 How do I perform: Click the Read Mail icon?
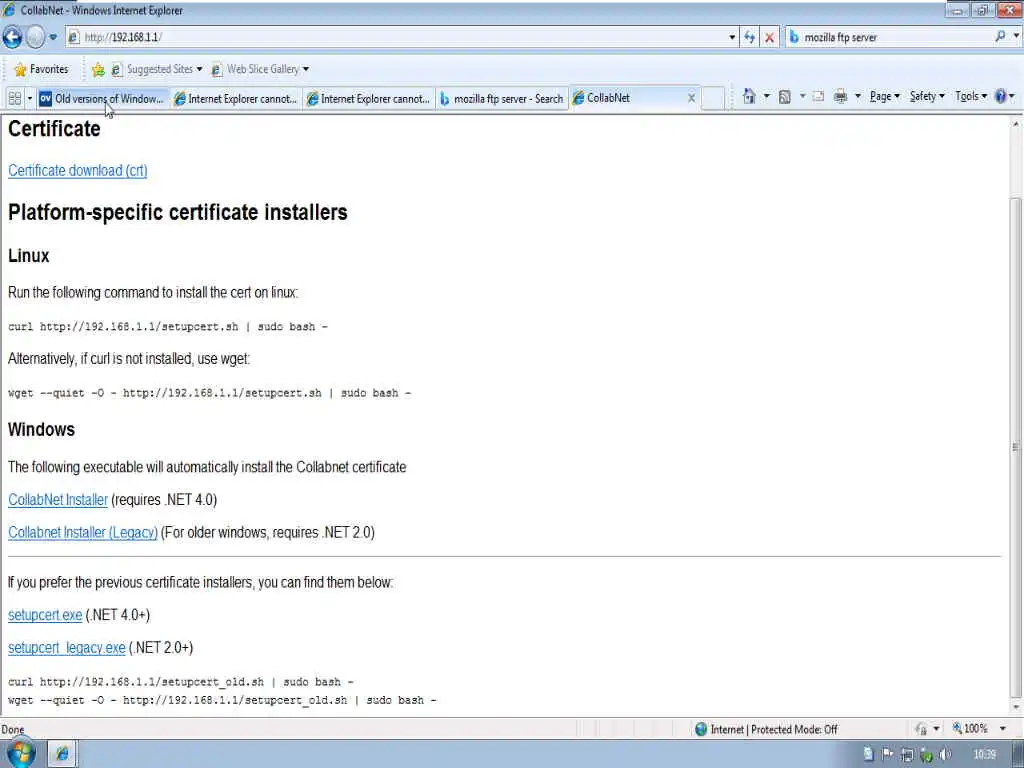(x=818, y=97)
